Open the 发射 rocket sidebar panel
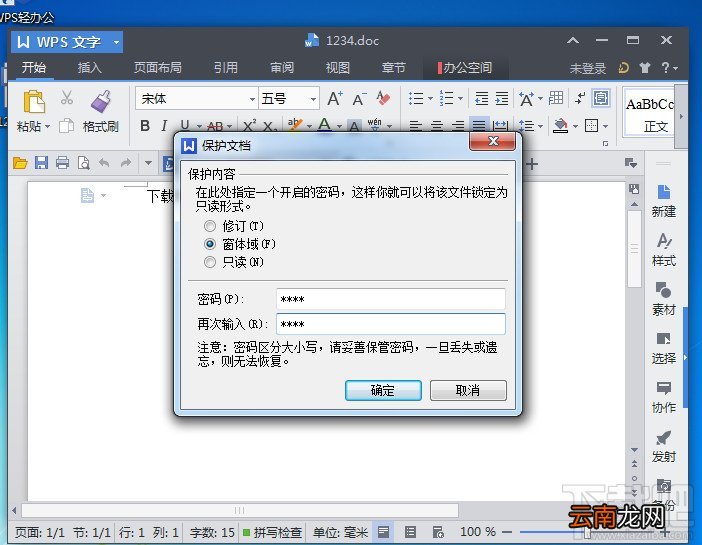Screen dimensions: 702x545 (x=664, y=446)
